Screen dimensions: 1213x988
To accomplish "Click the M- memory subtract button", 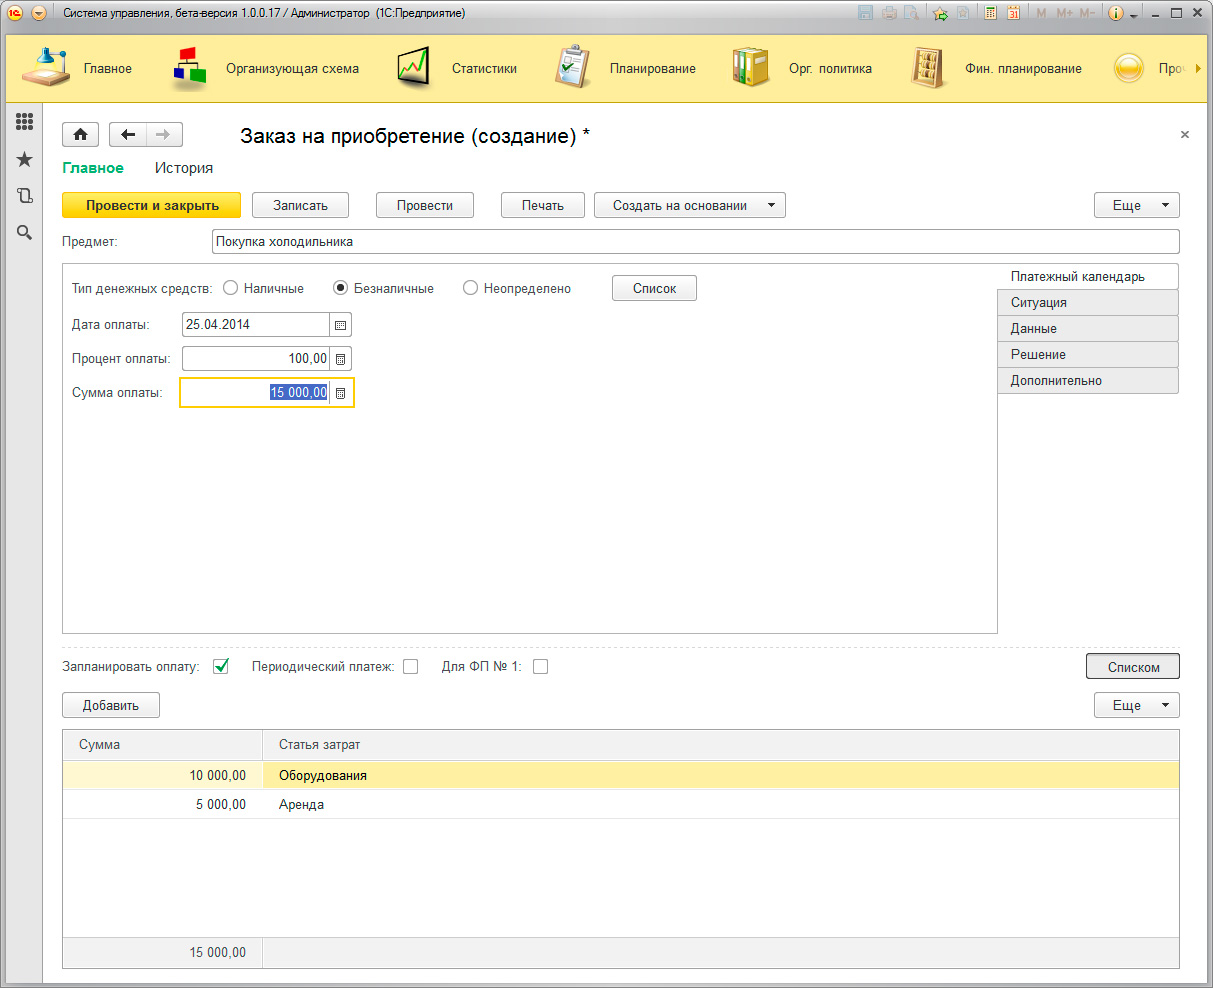I will click(x=1087, y=13).
